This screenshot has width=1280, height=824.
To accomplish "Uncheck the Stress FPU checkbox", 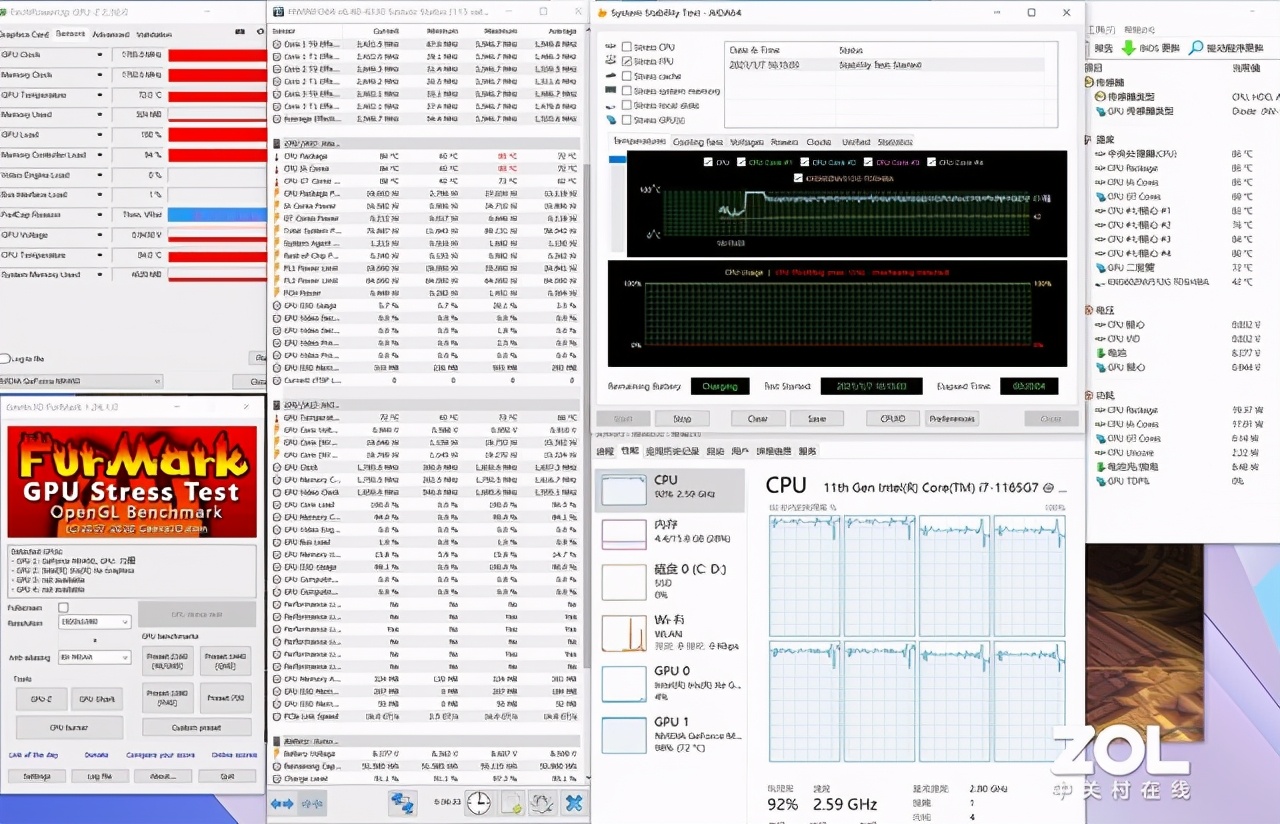I will coord(627,61).
